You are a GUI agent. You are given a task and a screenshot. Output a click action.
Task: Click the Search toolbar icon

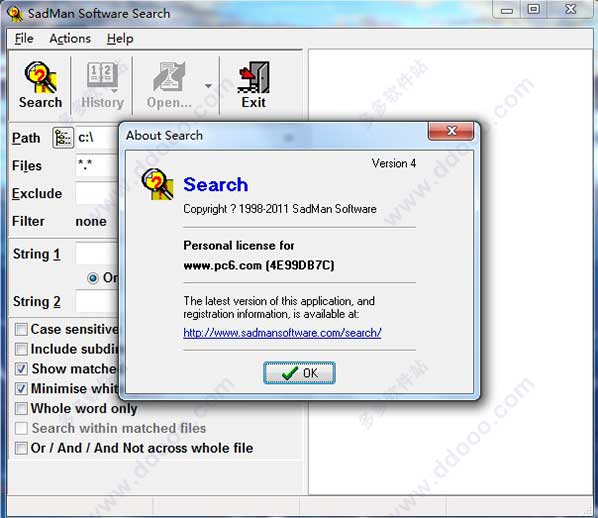pyautogui.click(x=40, y=85)
